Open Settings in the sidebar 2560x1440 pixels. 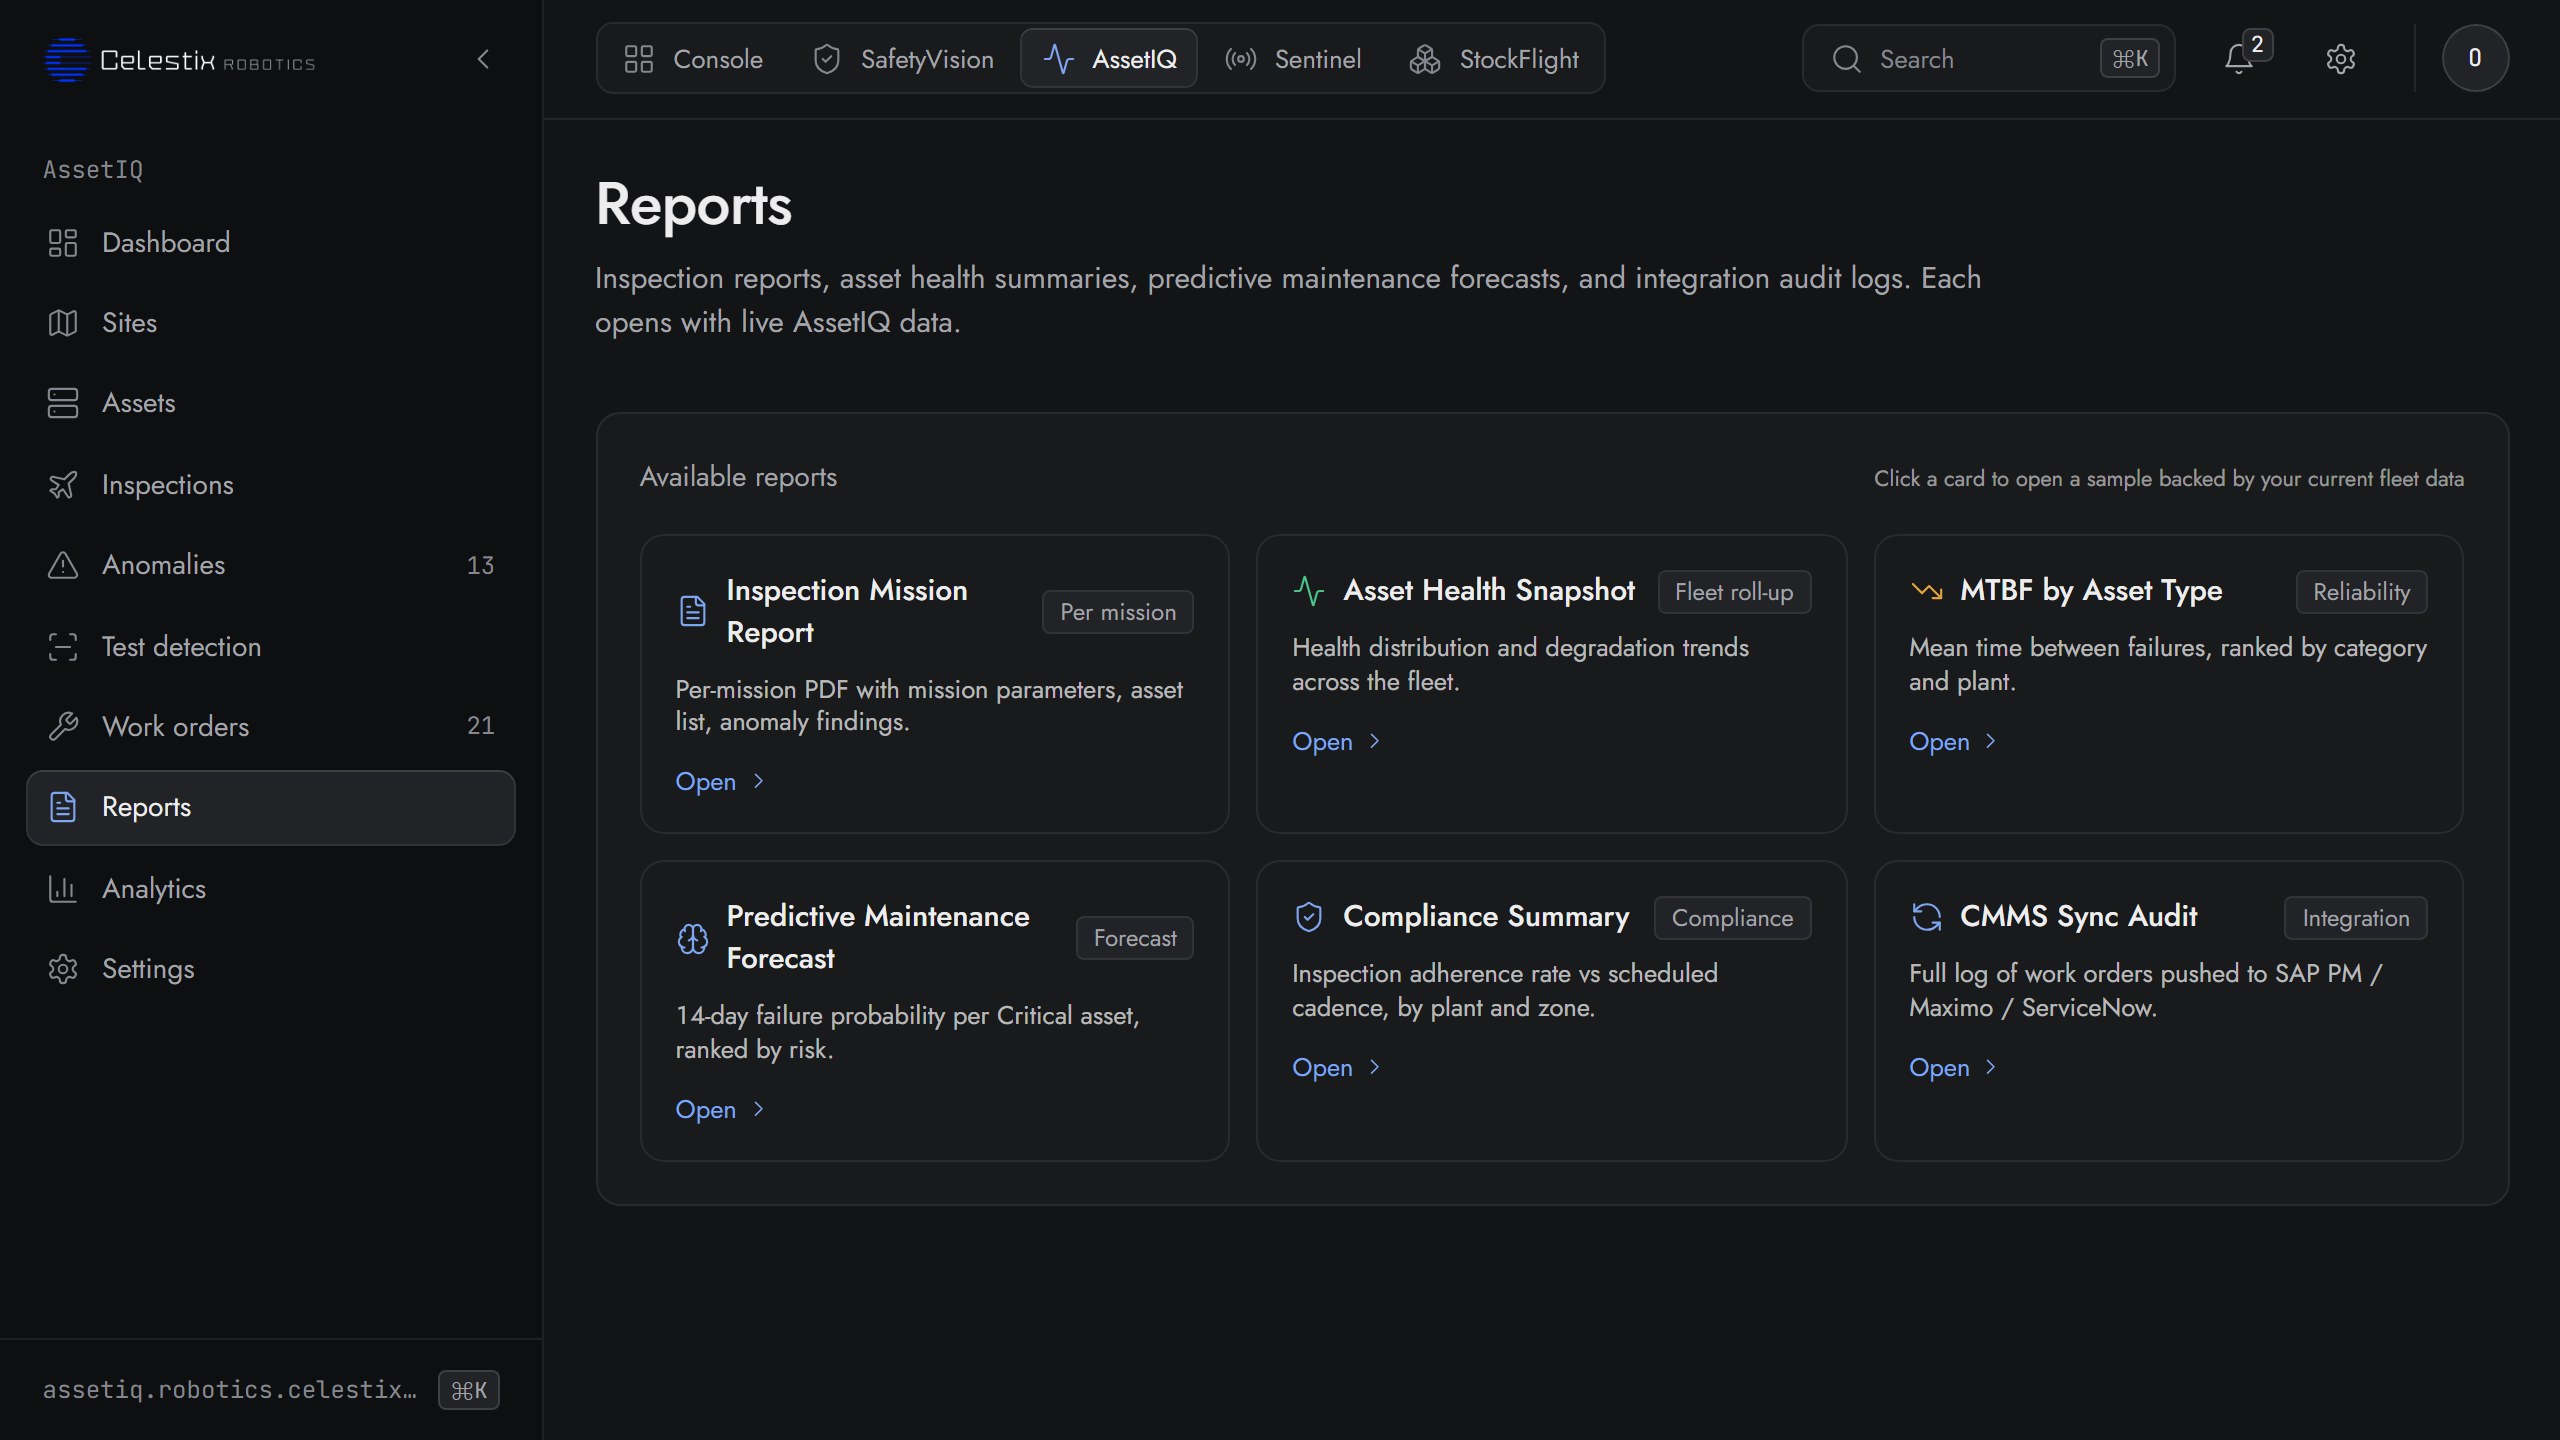click(270, 969)
